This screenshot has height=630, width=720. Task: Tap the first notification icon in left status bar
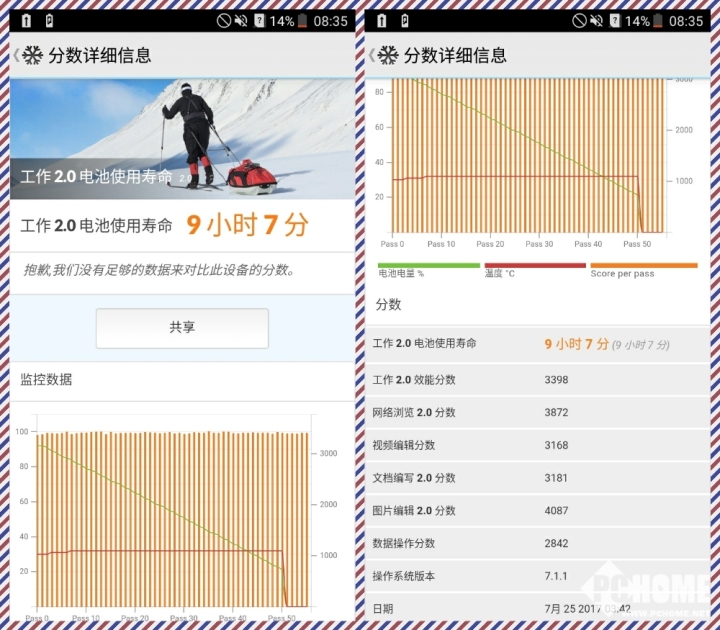pyautogui.click(x=27, y=21)
